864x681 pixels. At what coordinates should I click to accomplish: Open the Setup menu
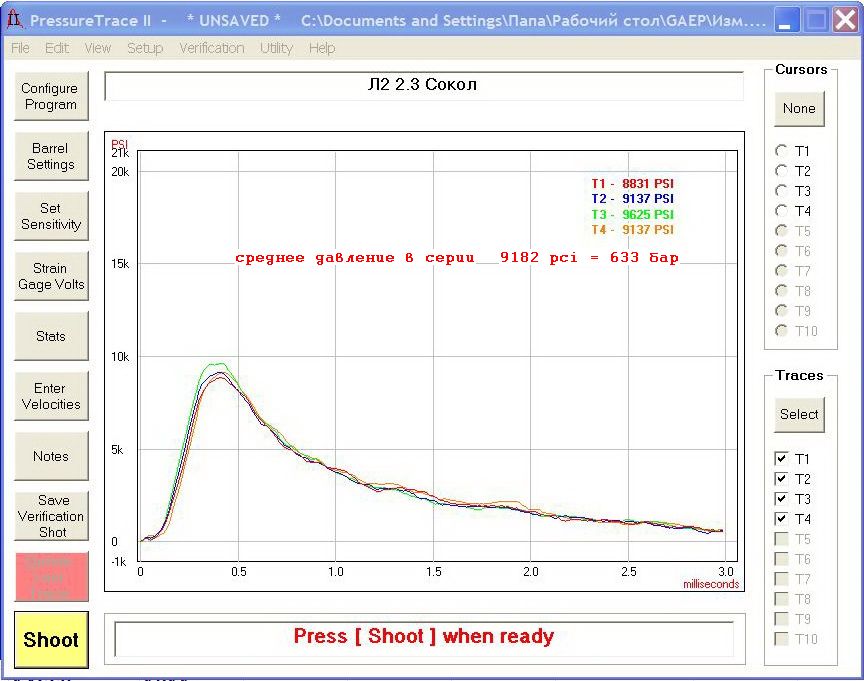[144, 48]
